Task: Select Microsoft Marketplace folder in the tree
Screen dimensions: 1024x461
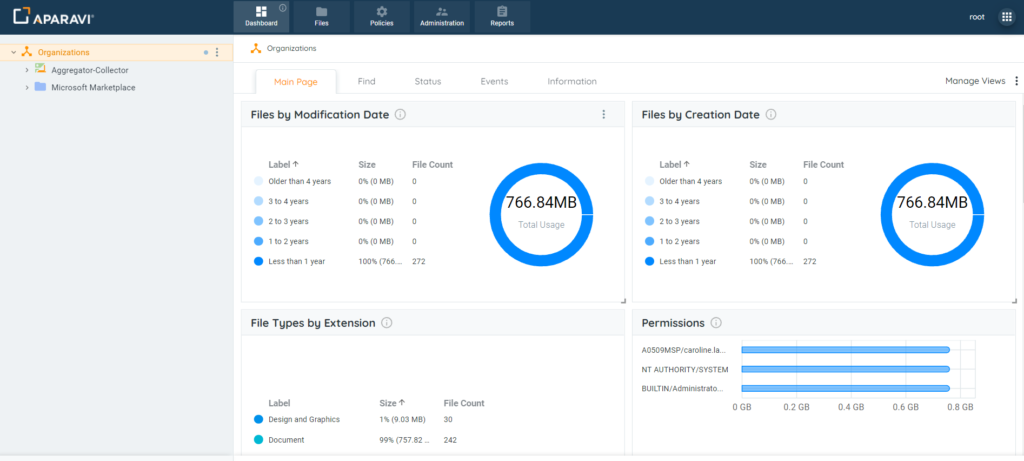Action: coord(93,87)
